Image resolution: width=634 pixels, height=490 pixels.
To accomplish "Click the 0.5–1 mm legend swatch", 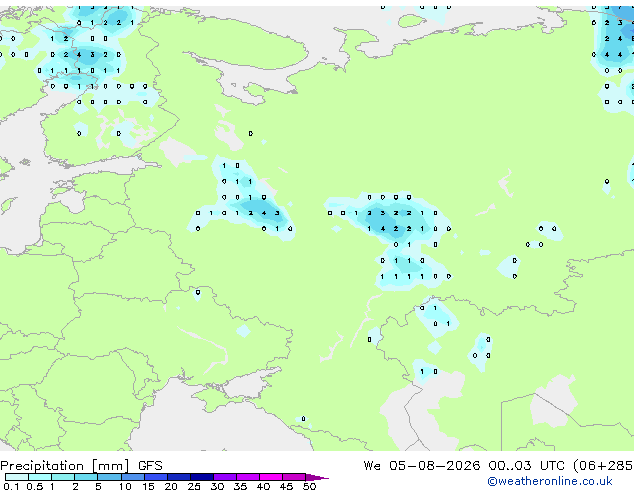I will click(x=40, y=477).
